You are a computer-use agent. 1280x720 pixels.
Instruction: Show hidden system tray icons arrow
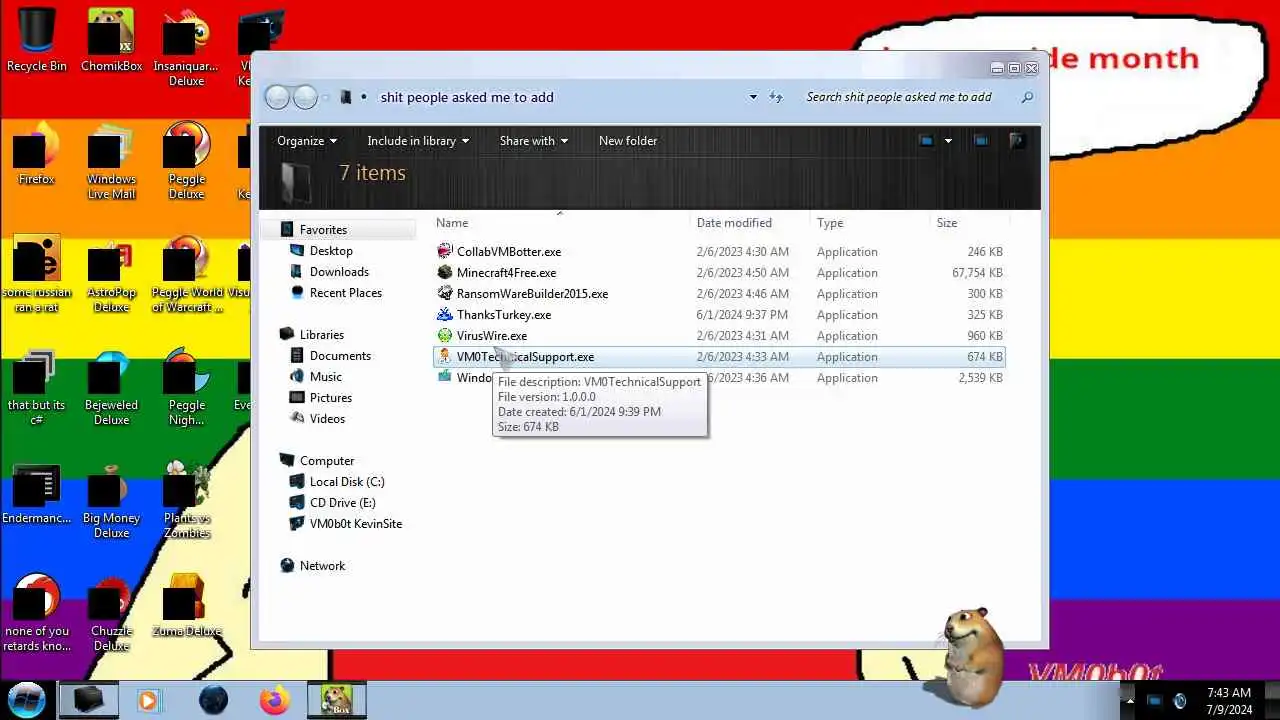click(1130, 701)
